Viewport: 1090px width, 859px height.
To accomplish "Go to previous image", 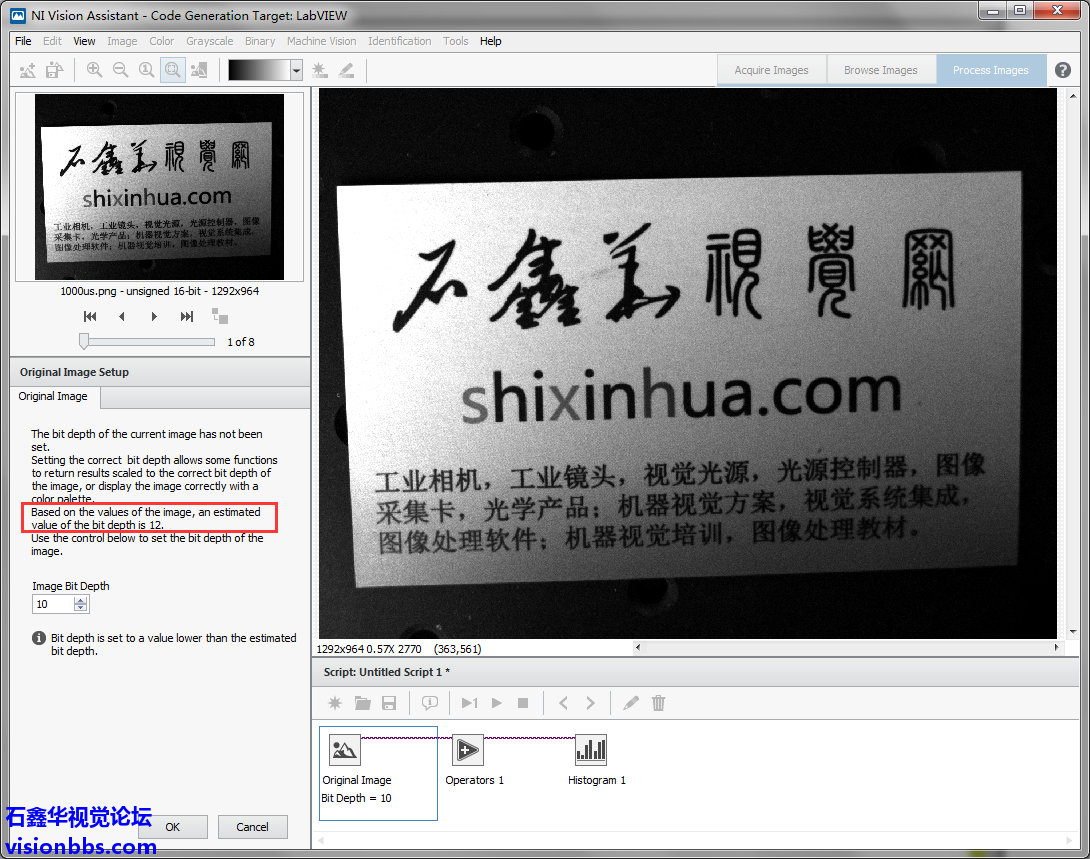I will point(122,317).
